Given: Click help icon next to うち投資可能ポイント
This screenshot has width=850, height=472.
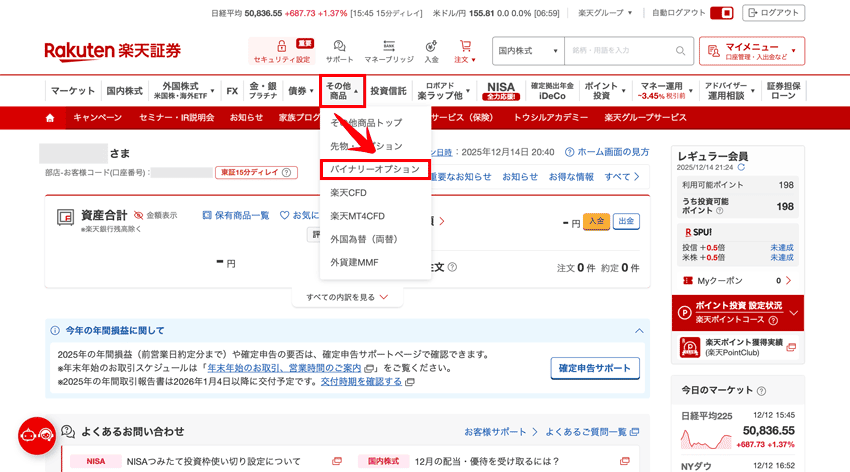Looking at the screenshot, I should pyautogui.click(x=719, y=211).
